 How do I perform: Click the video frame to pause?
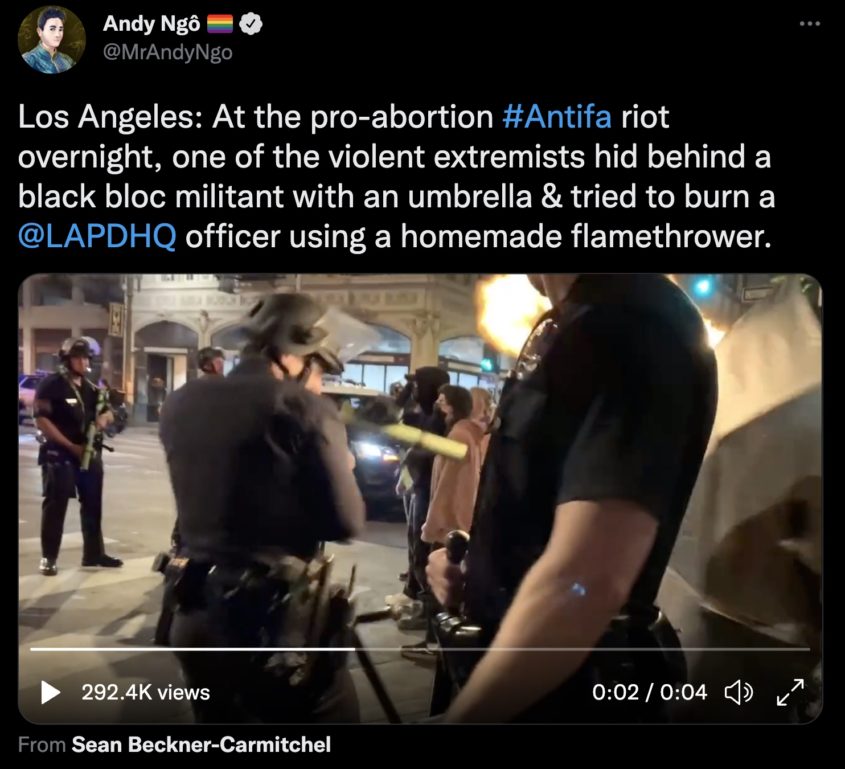420,458
